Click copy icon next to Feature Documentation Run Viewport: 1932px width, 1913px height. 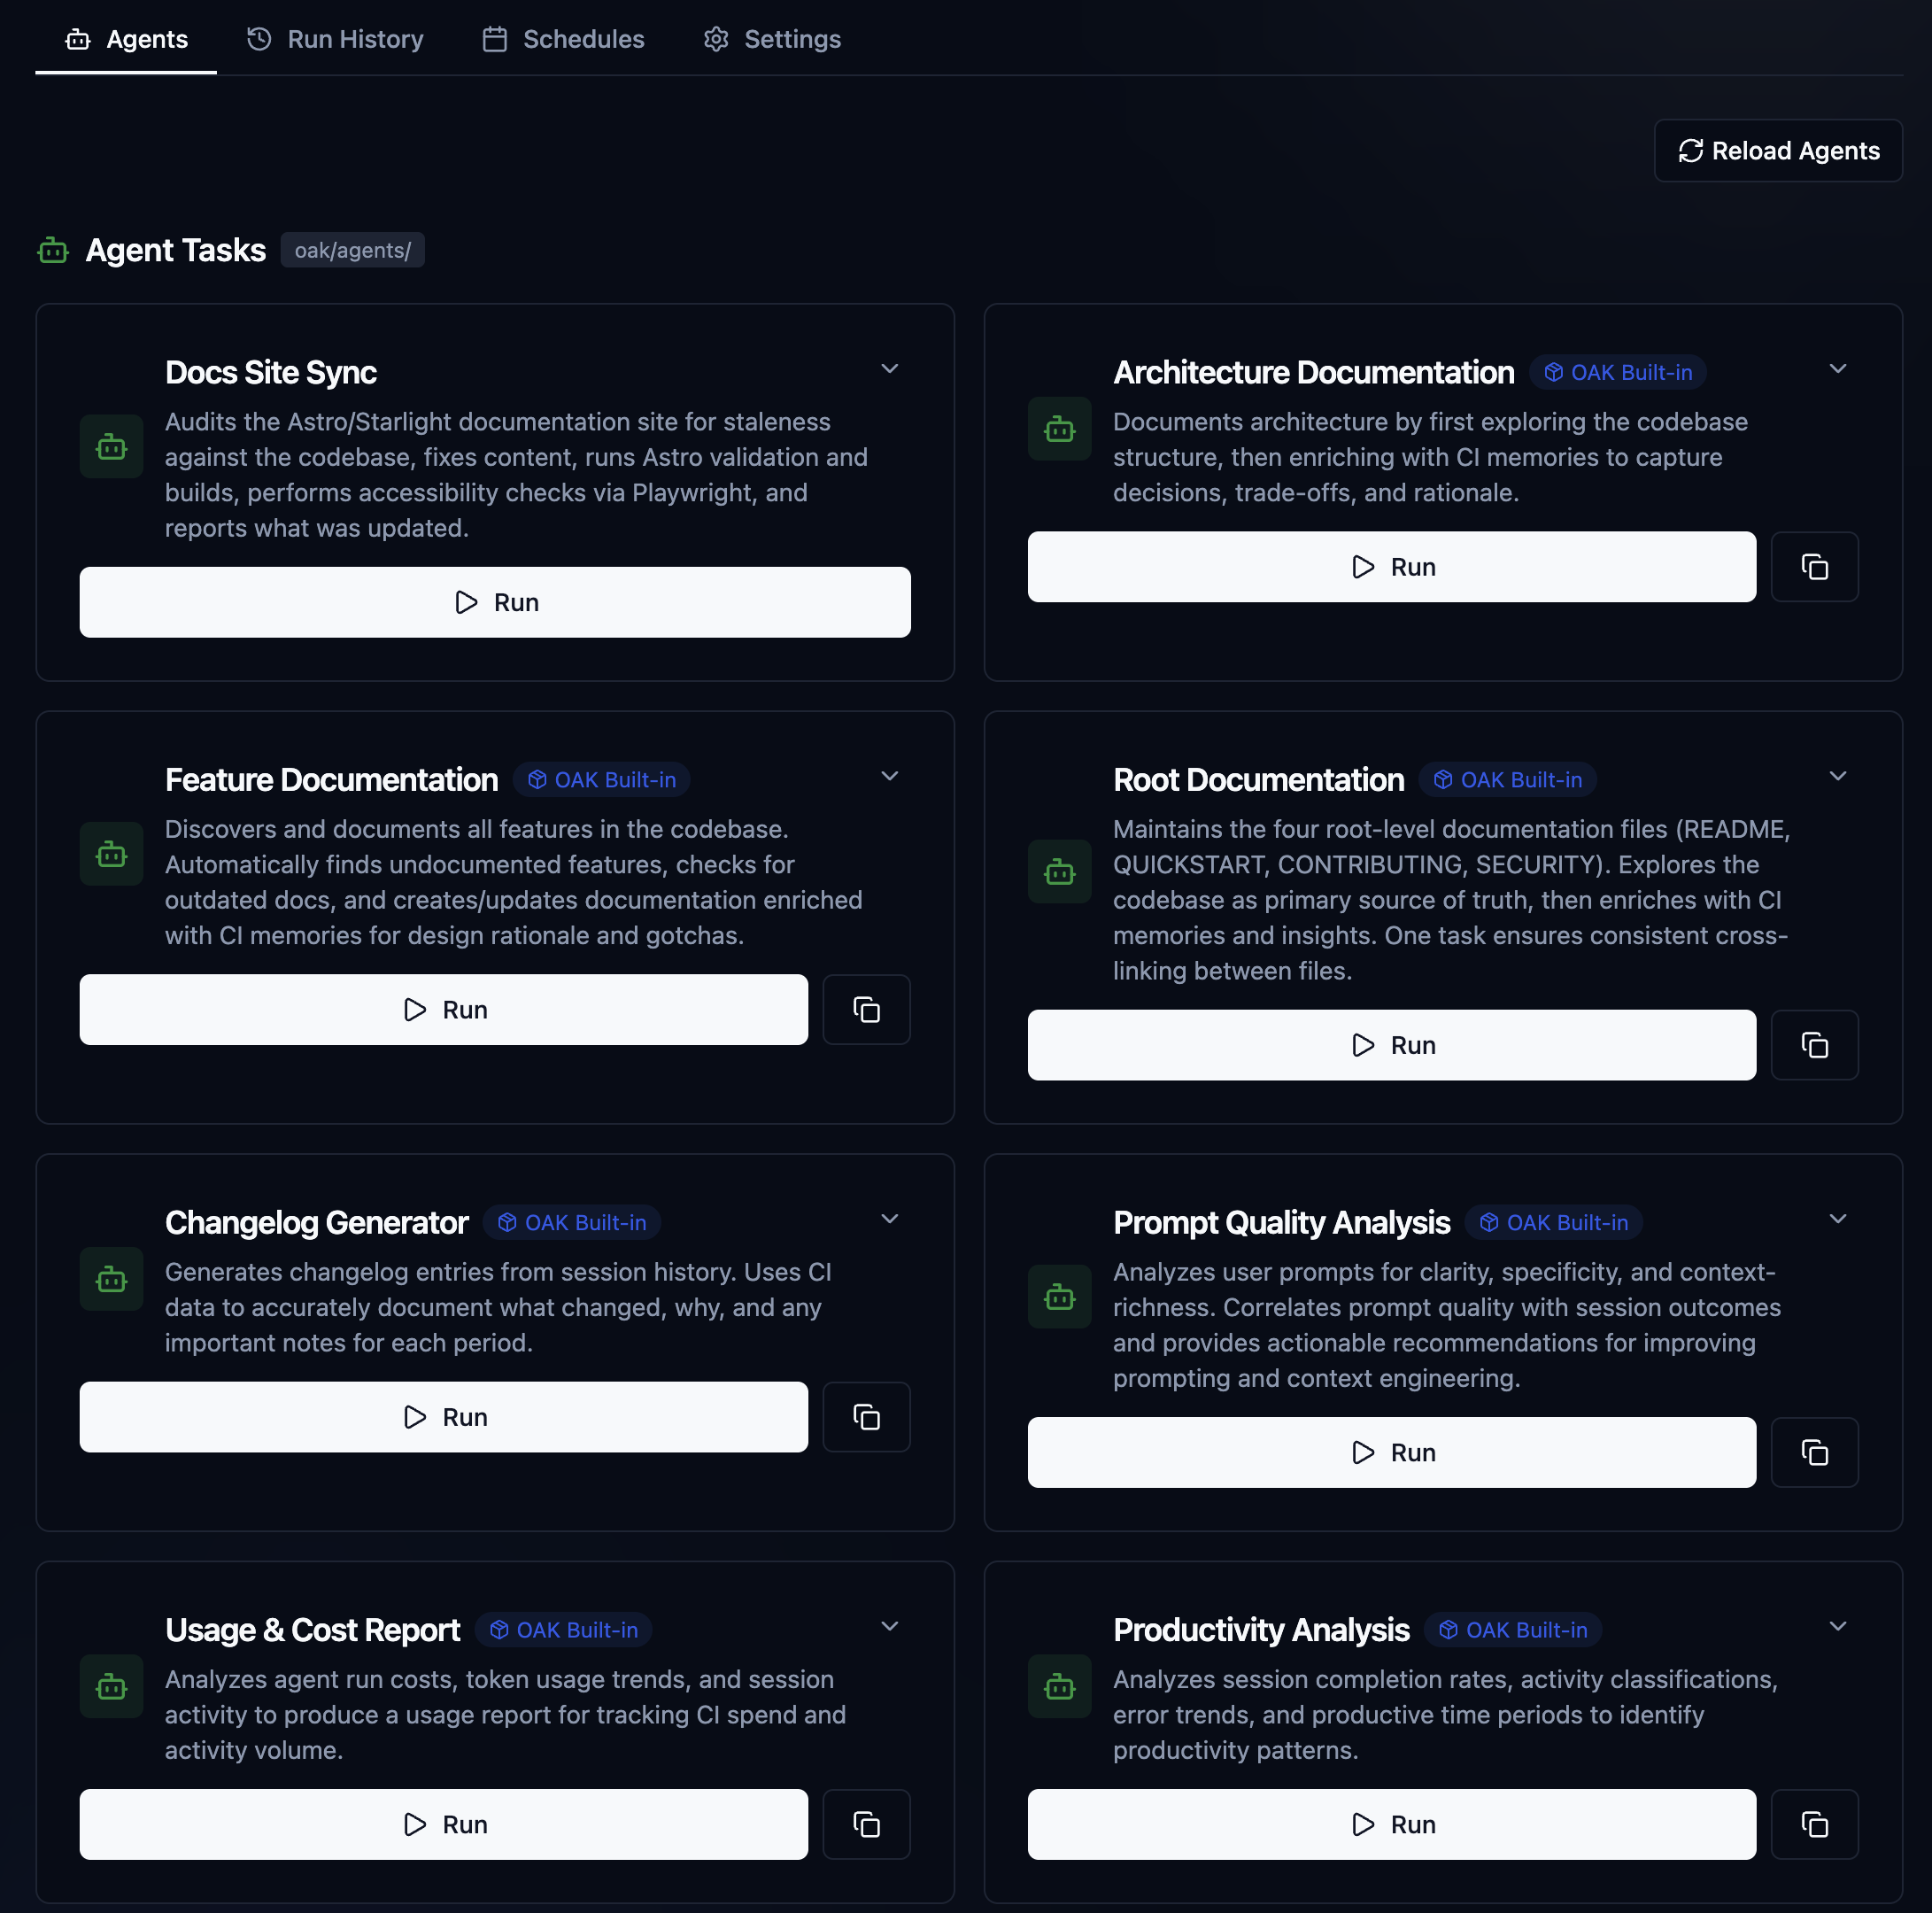[x=866, y=1010]
